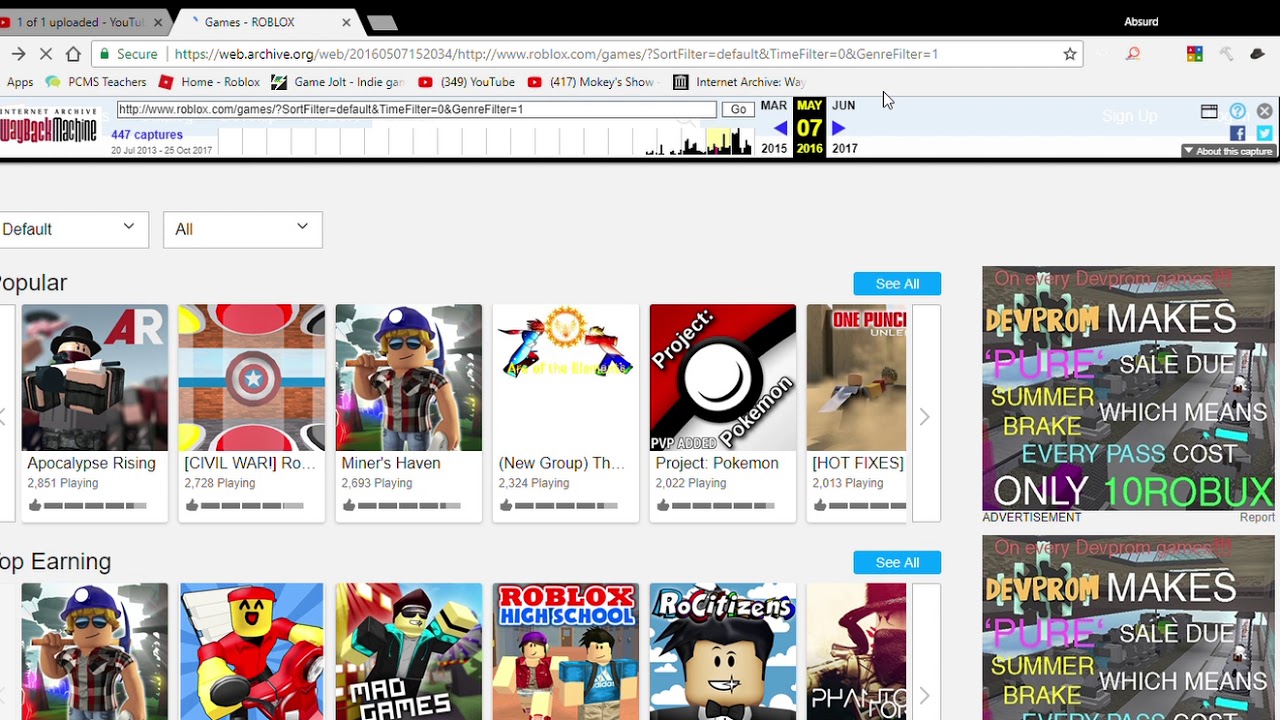
Task: Bookmark this page with the star icon
Action: [1070, 54]
